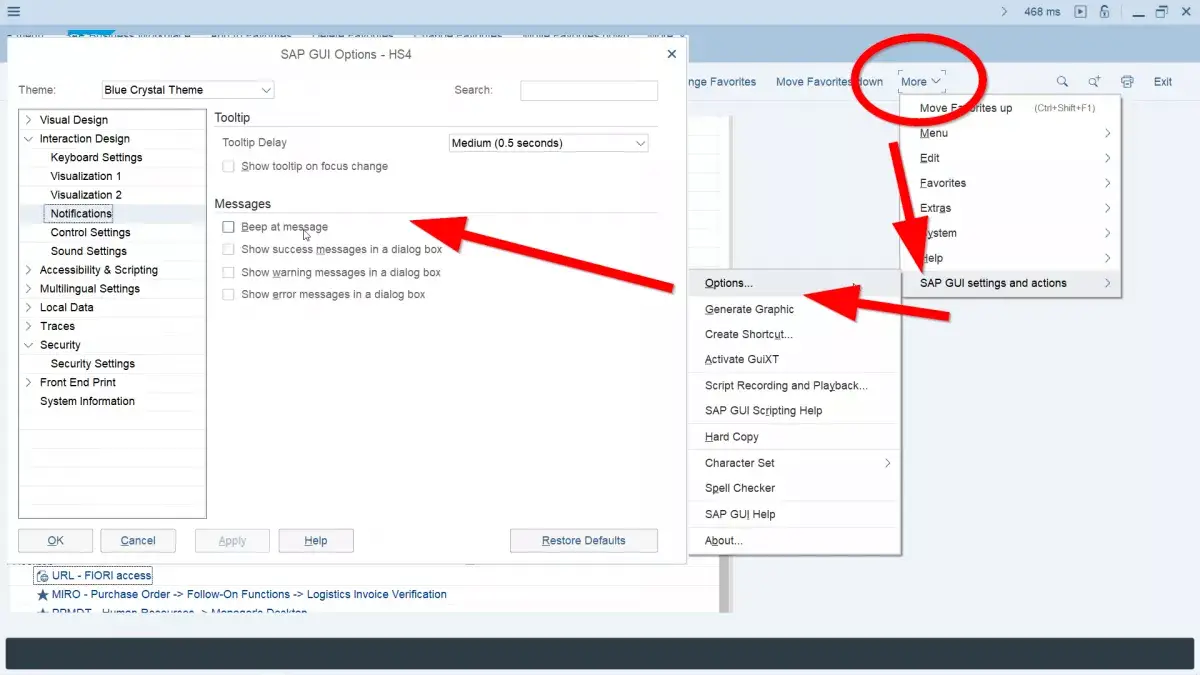Open Script Recording and Playback...
This screenshot has width=1200, height=675.
(x=795, y=386)
